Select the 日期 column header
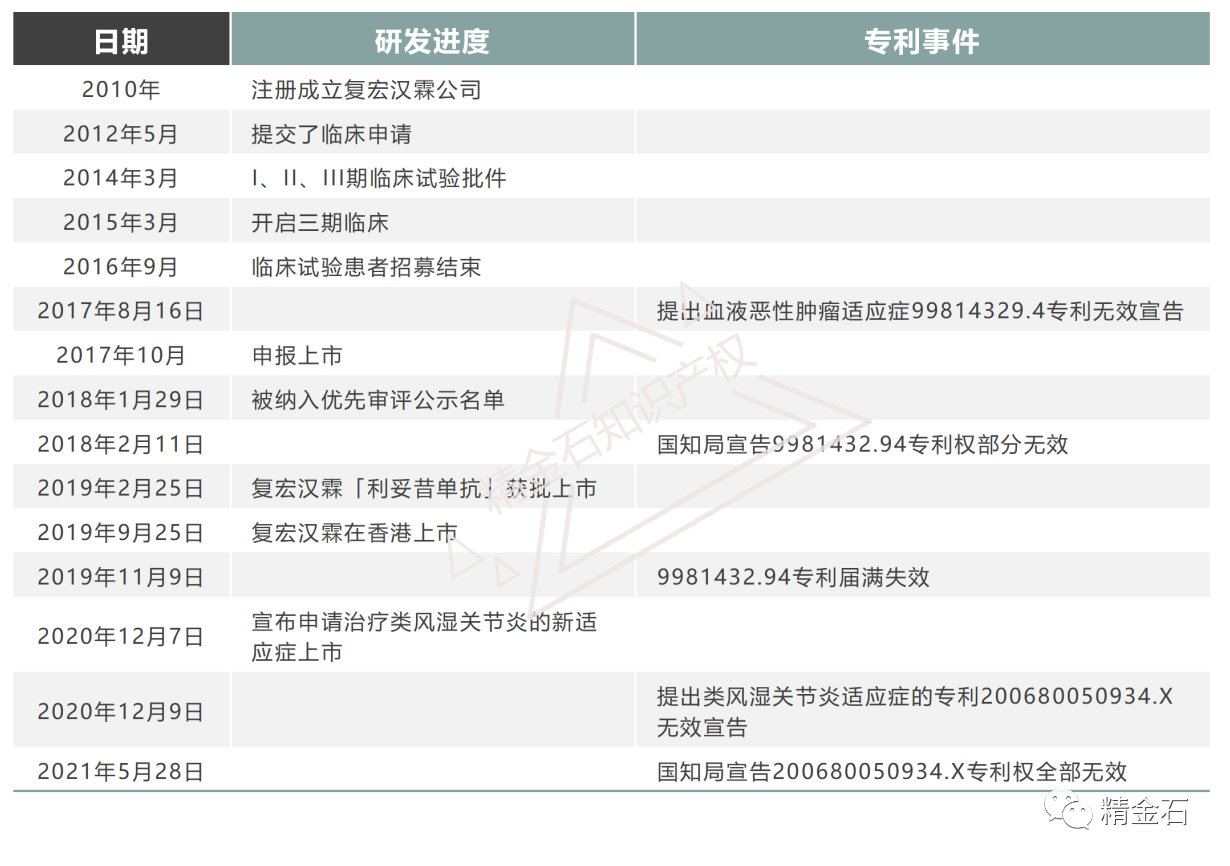Viewport: 1230px width, 866px height. (x=121, y=40)
